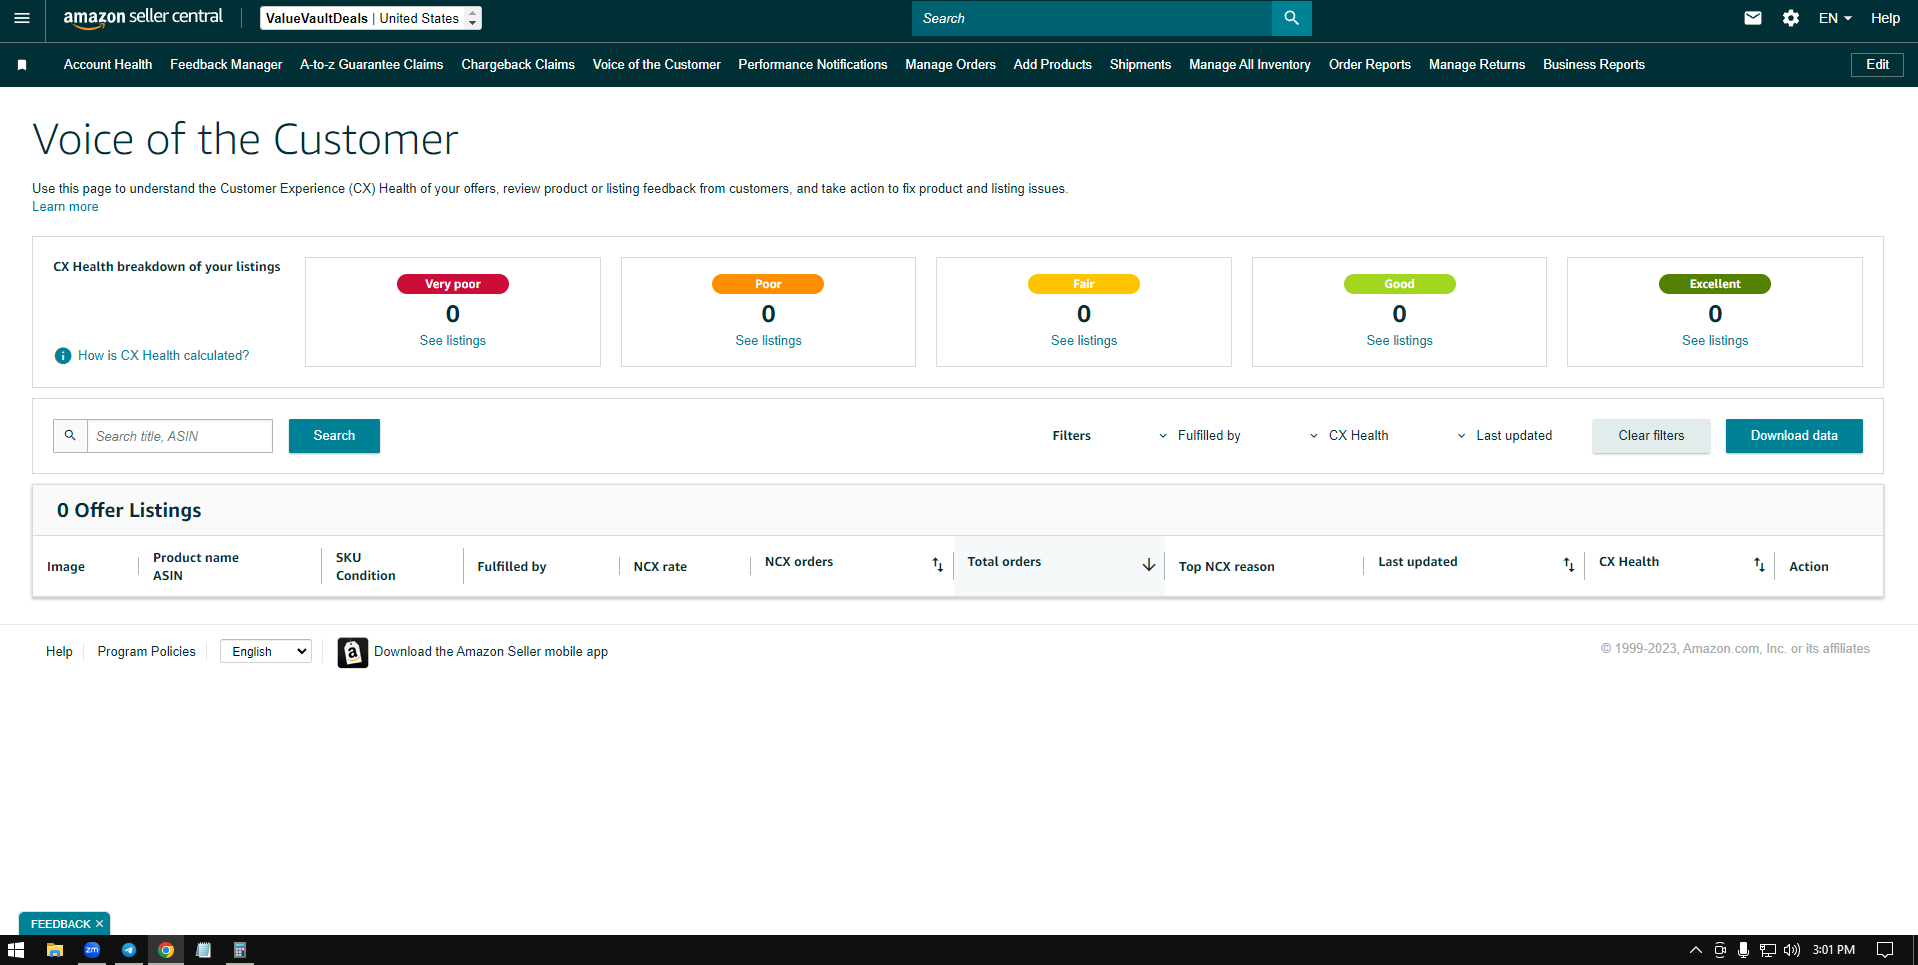Click the volume speaker tray icon
1918x965 pixels.
(1791, 950)
